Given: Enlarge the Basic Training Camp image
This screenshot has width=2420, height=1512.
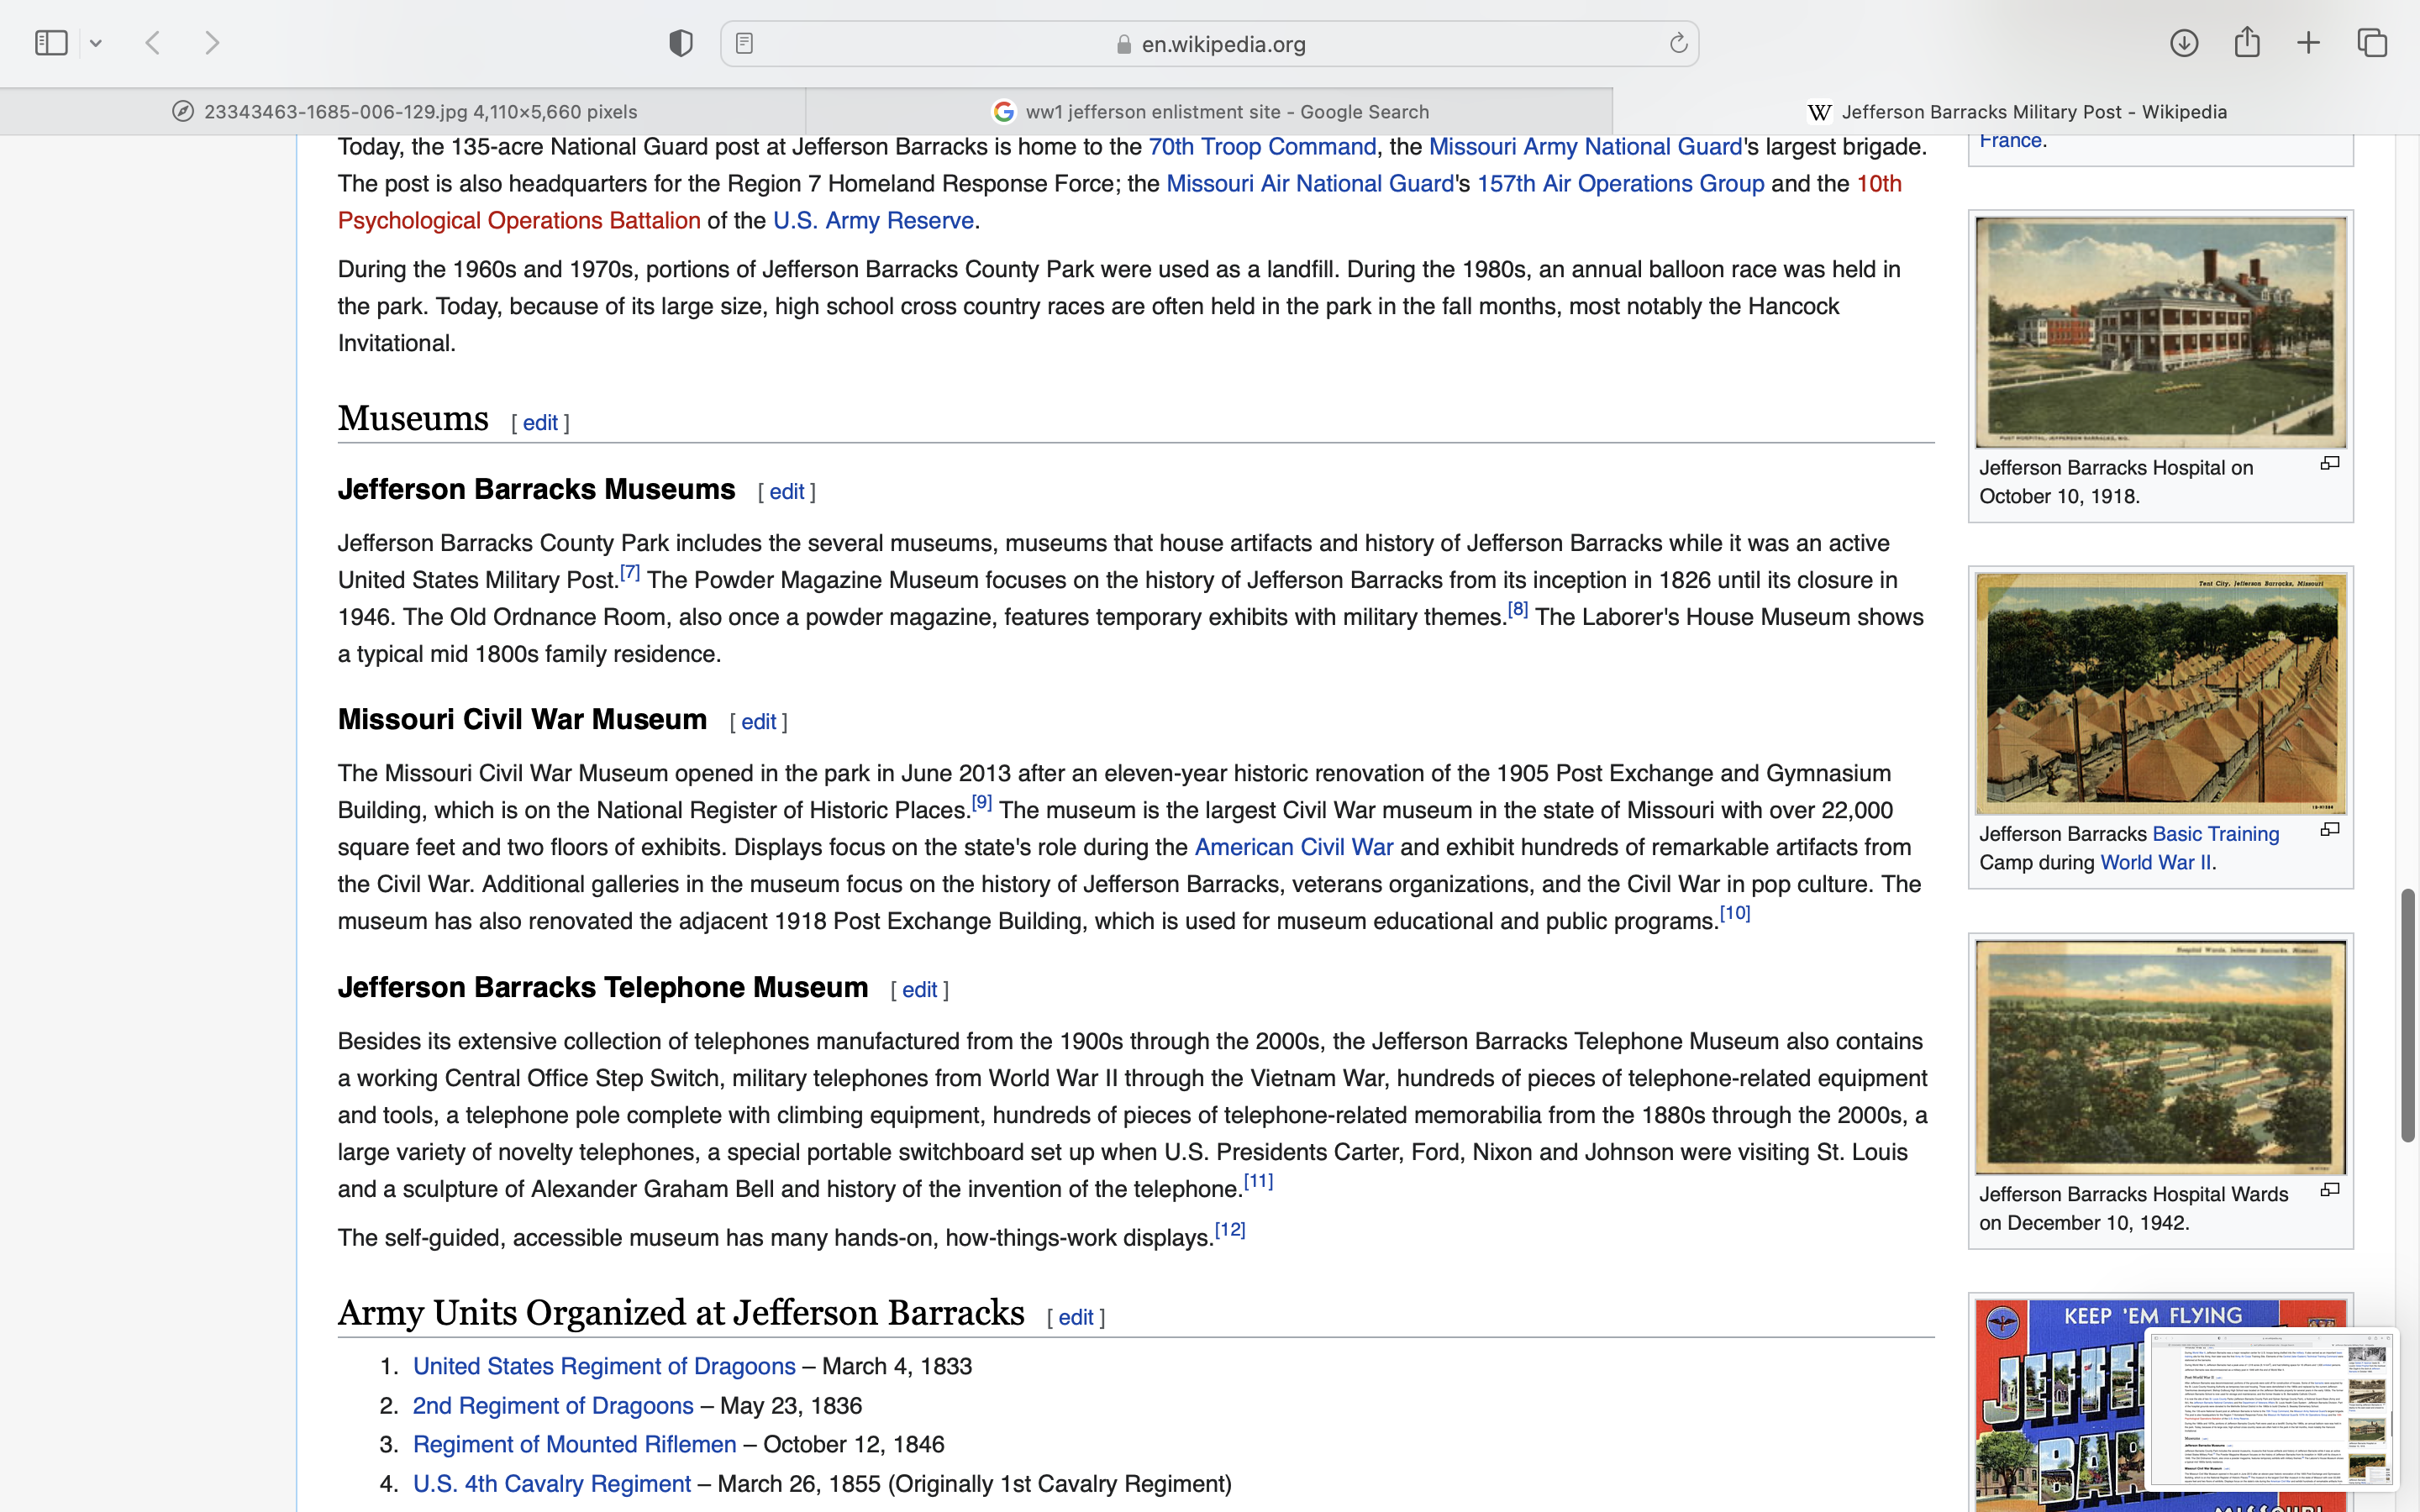Looking at the screenshot, I should [2330, 829].
